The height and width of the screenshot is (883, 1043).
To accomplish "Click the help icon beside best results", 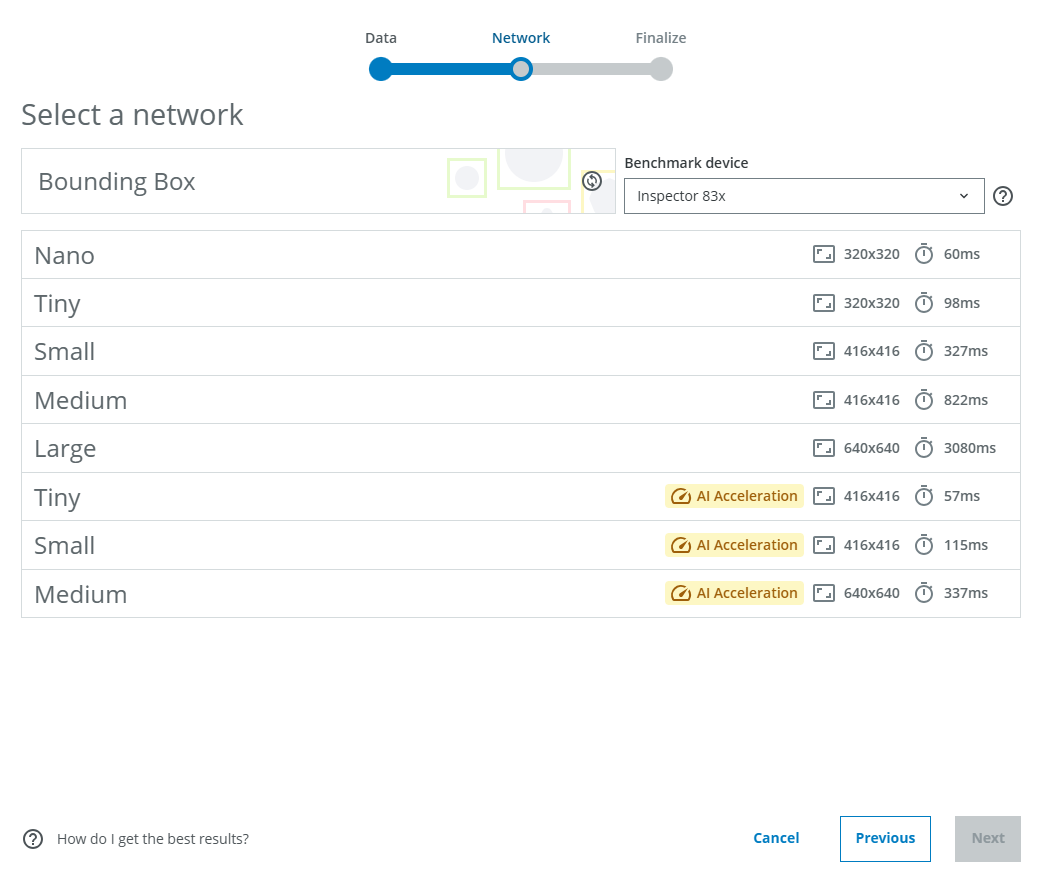I will click(33, 839).
